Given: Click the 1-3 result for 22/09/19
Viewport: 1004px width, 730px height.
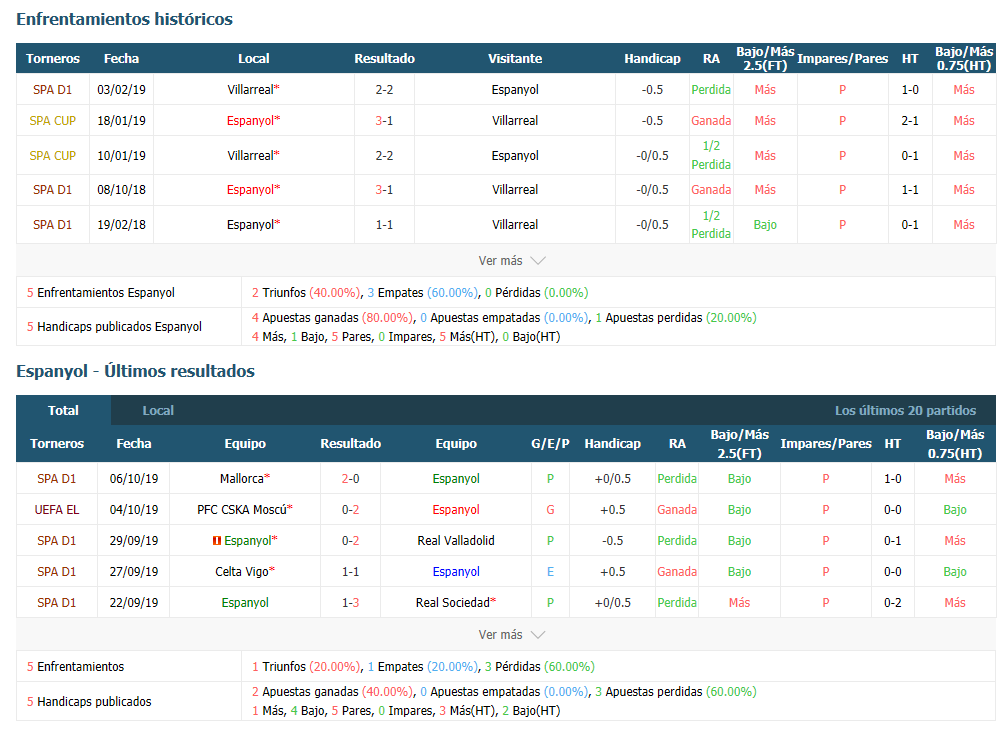Looking at the screenshot, I should [350, 603].
